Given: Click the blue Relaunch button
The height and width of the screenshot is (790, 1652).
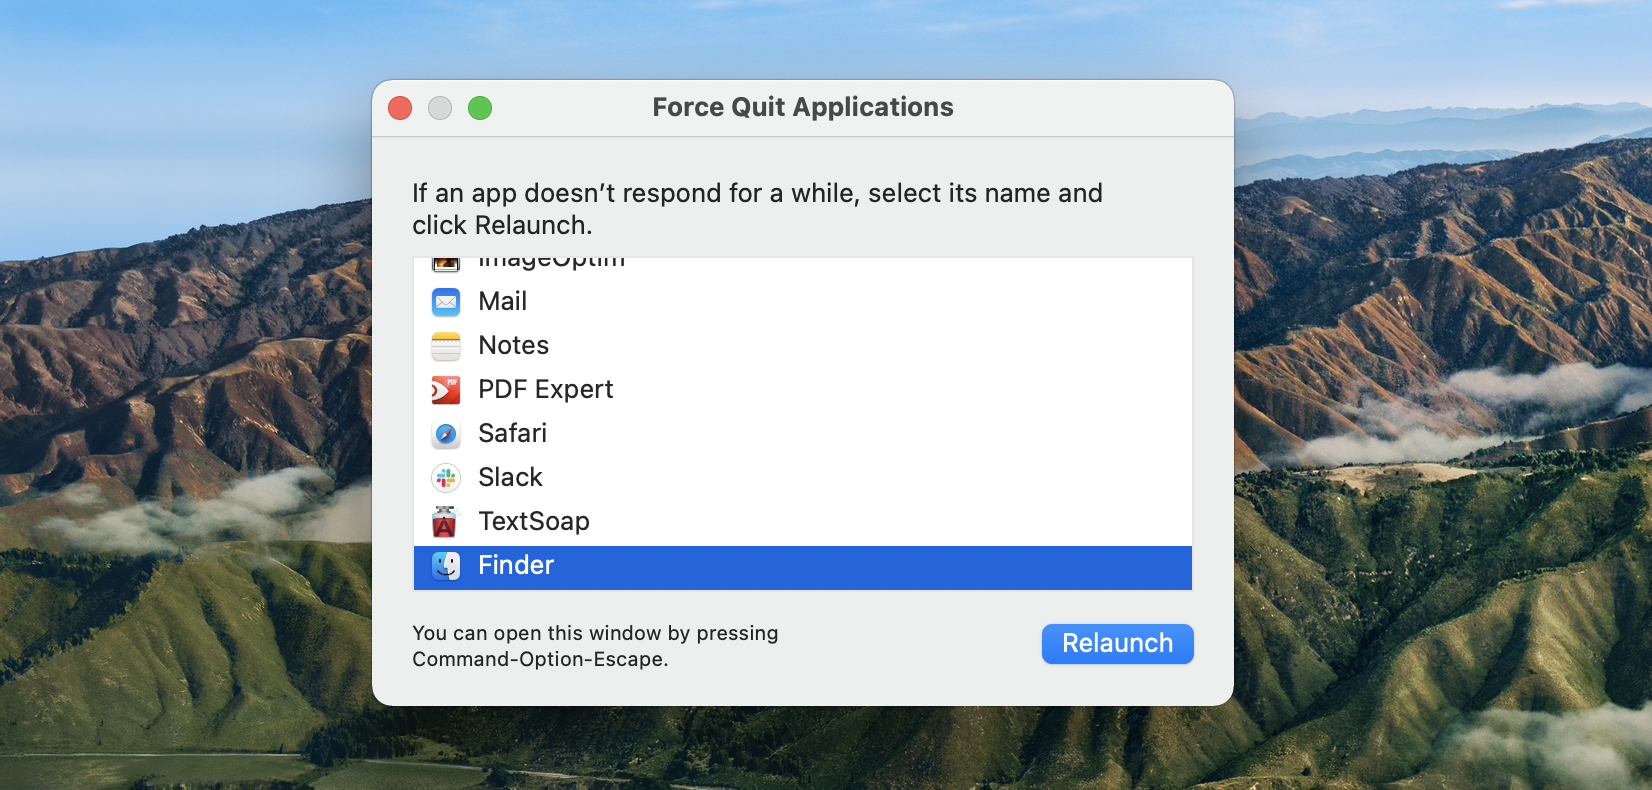Looking at the screenshot, I should pyautogui.click(x=1117, y=643).
